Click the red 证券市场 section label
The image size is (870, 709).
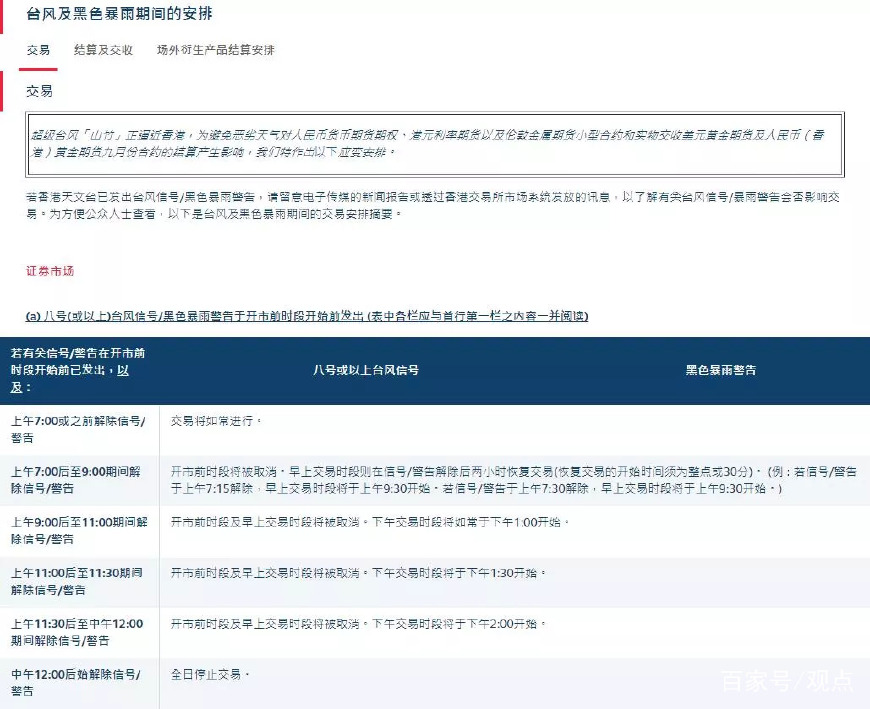[44, 270]
